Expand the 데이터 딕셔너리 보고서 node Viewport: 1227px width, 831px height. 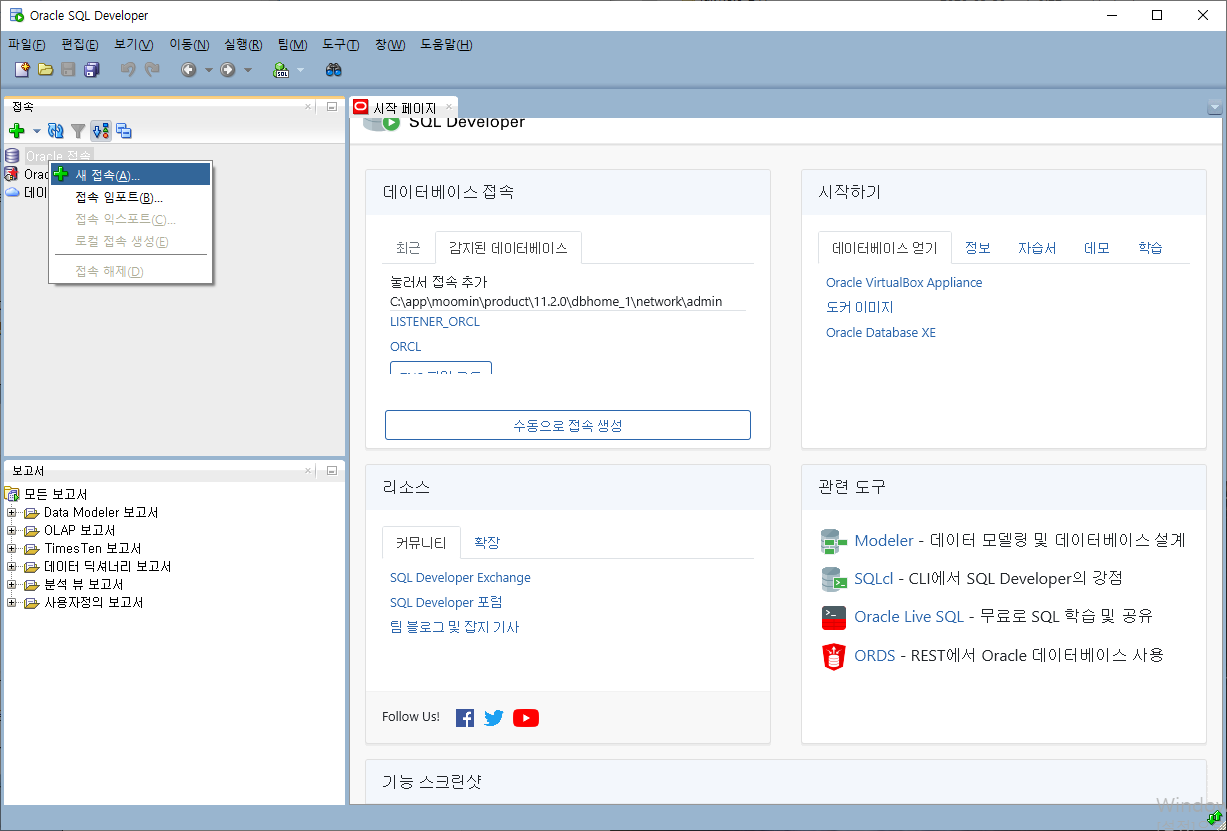[12, 567]
